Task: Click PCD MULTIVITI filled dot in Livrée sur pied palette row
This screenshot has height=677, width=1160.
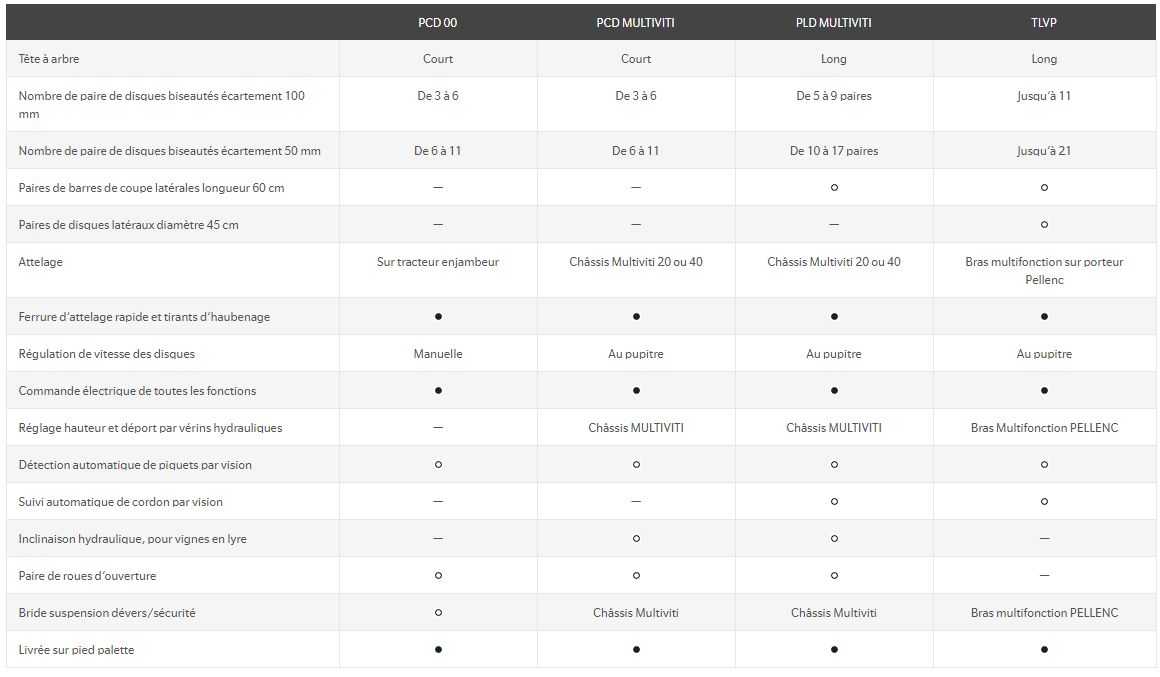Action: click(x=636, y=650)
